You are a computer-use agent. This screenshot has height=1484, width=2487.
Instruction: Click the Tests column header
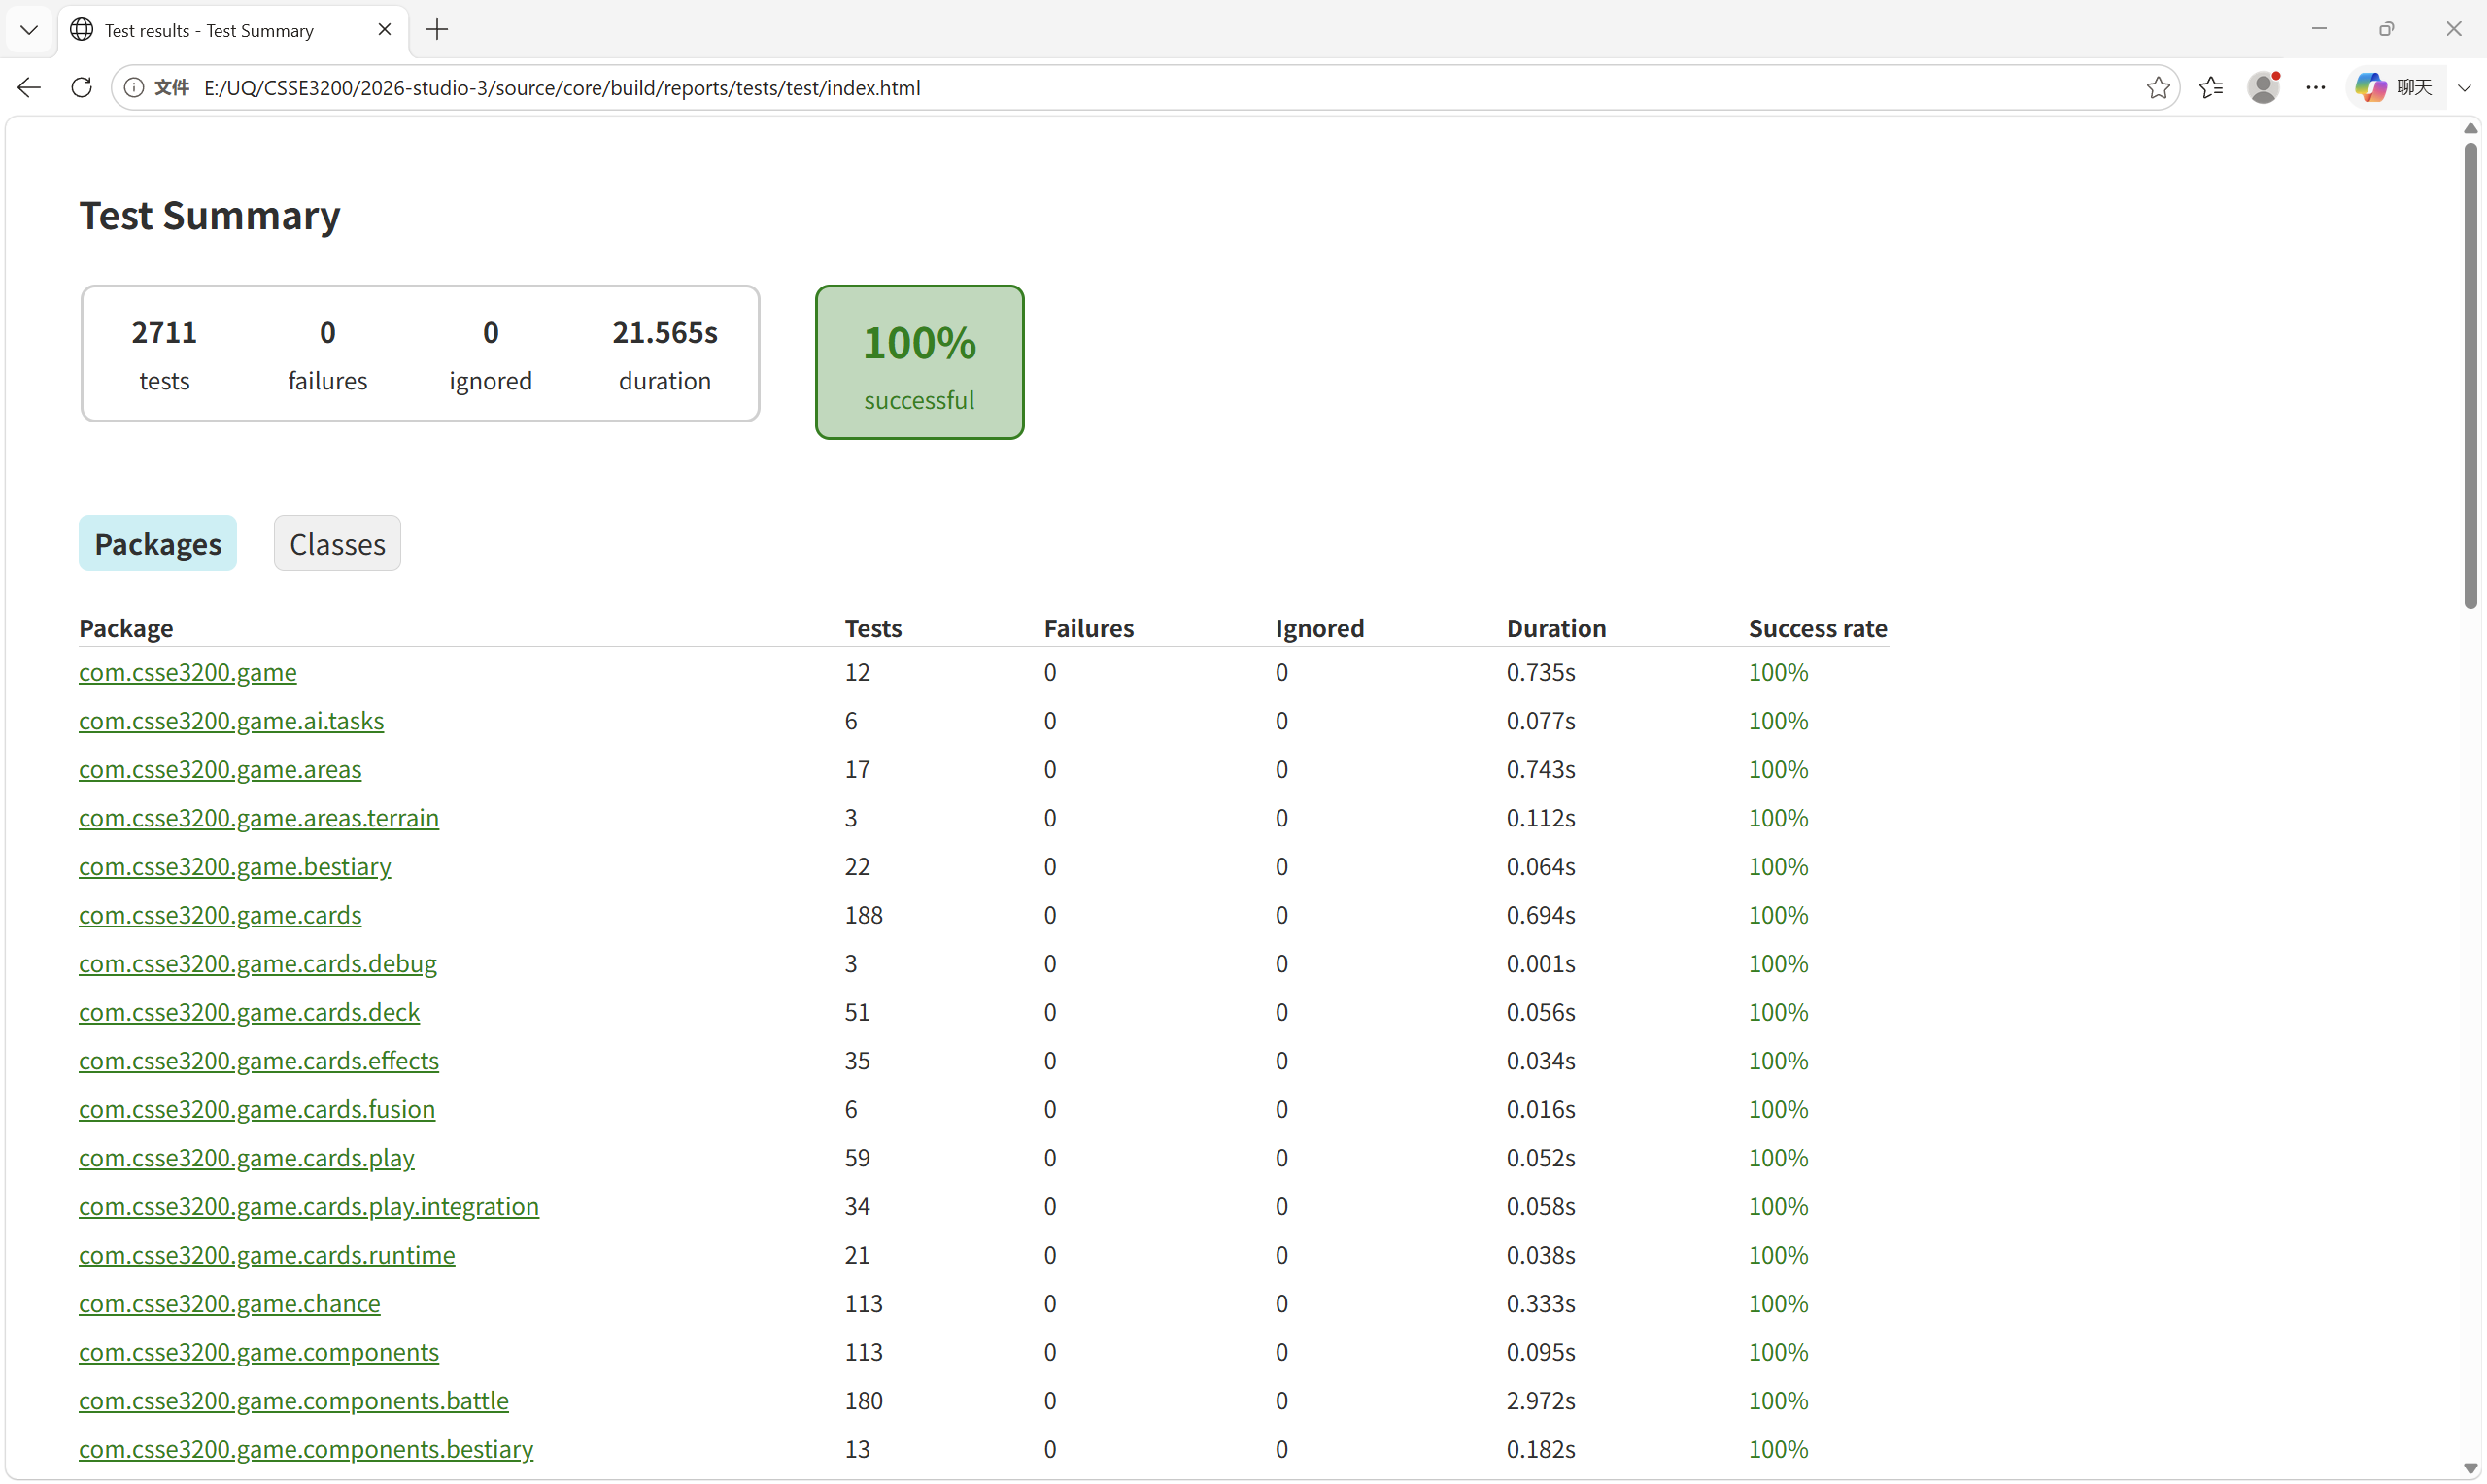873,628
